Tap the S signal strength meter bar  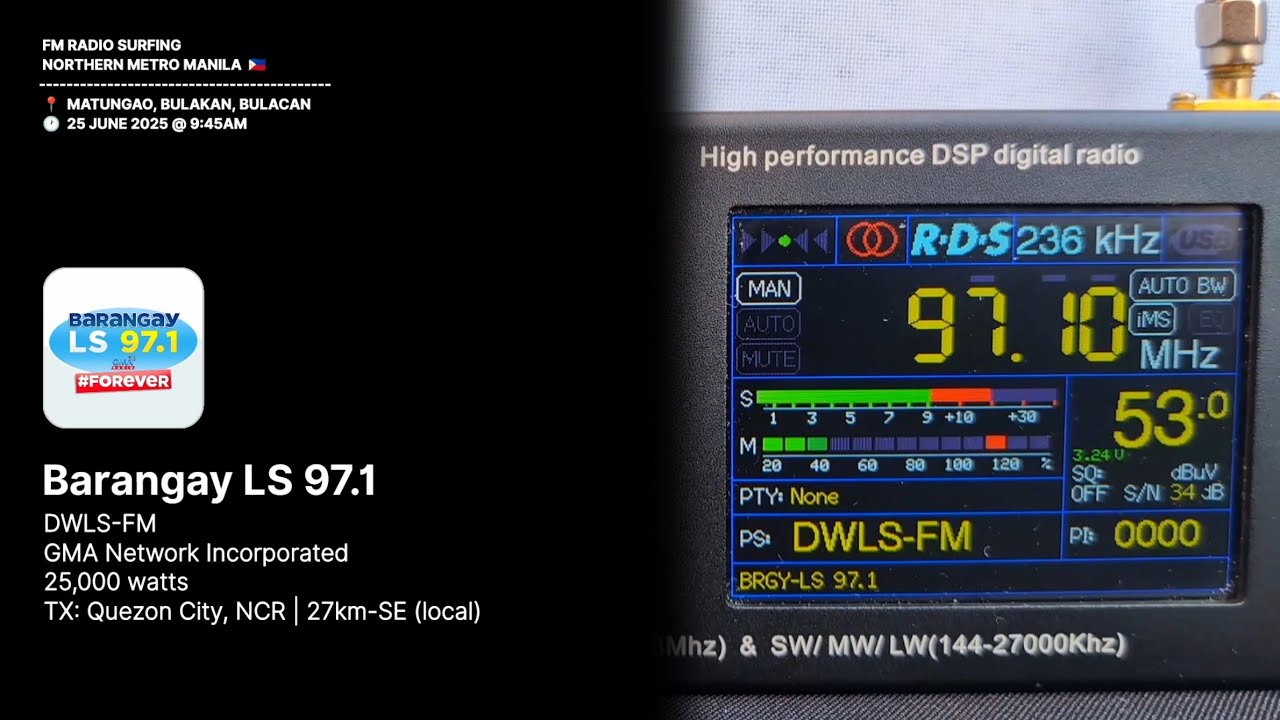coord(906,396)
